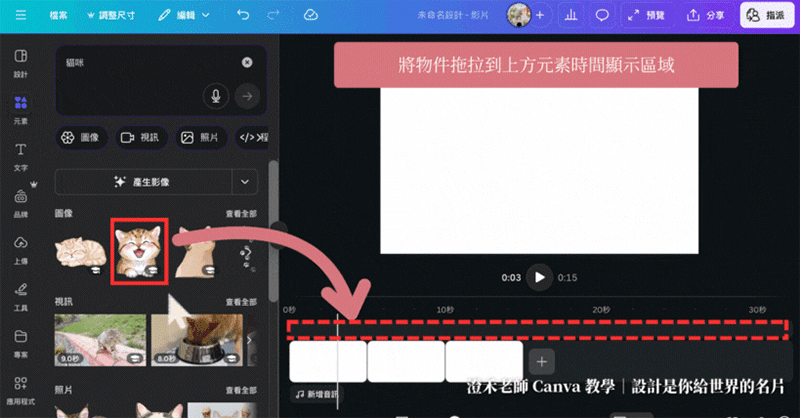Filter results by code chip
Viewport: 800px width, 418px height.
pyautogui.click(x=253, y=137)
